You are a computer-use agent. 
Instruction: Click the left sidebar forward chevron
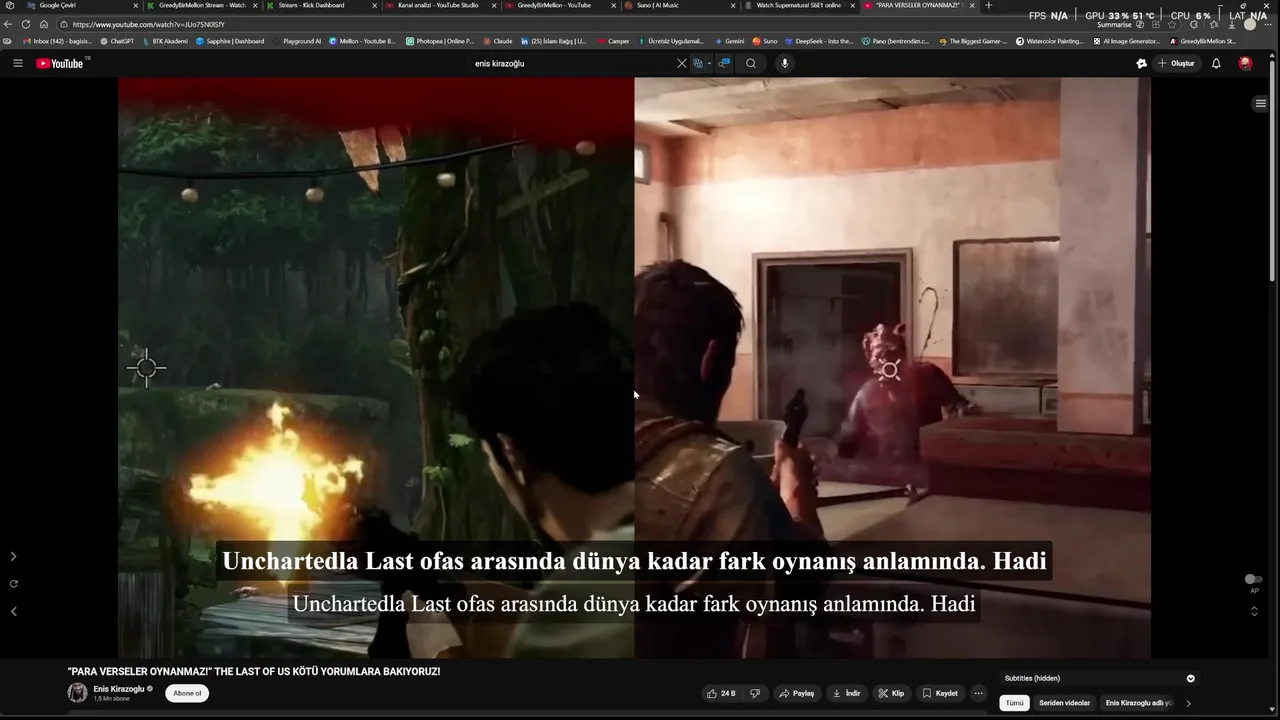[13, 556]
